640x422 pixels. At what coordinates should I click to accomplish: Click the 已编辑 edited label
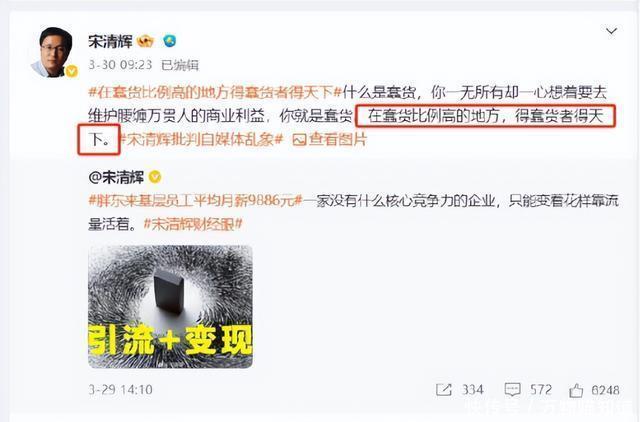(180, 65)
